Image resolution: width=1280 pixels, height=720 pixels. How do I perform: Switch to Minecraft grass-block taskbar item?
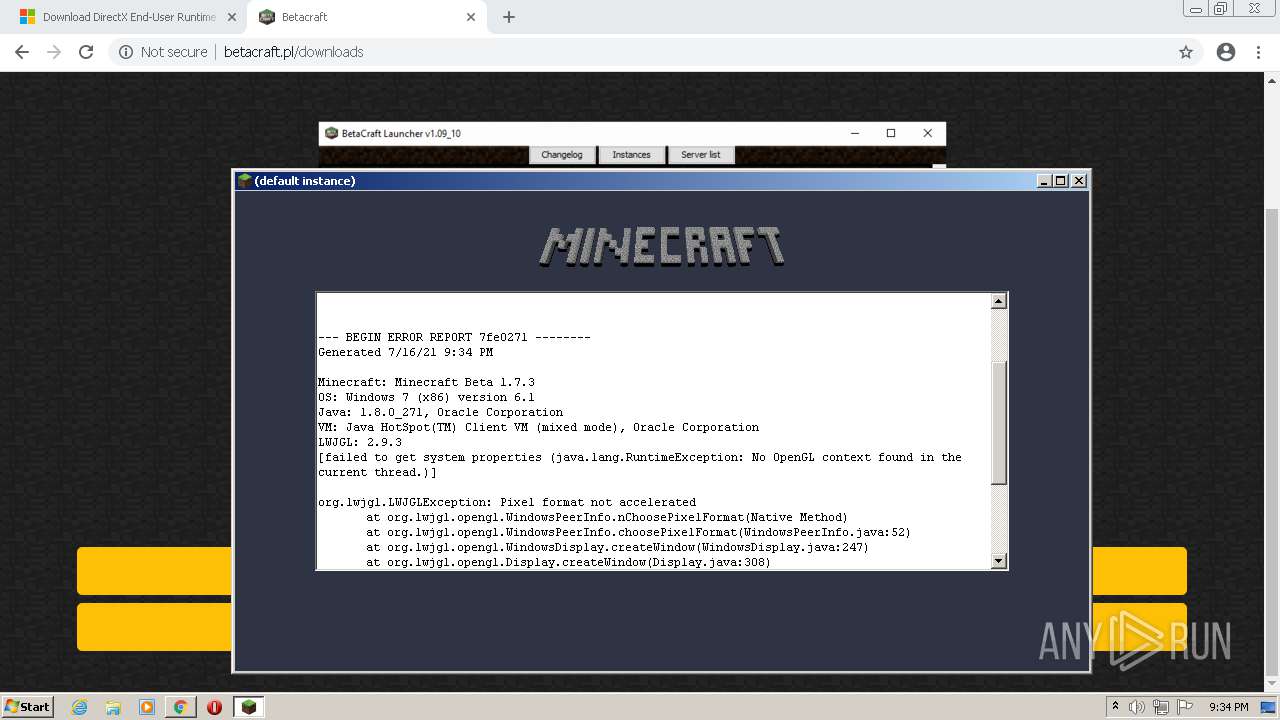[248, 707]
